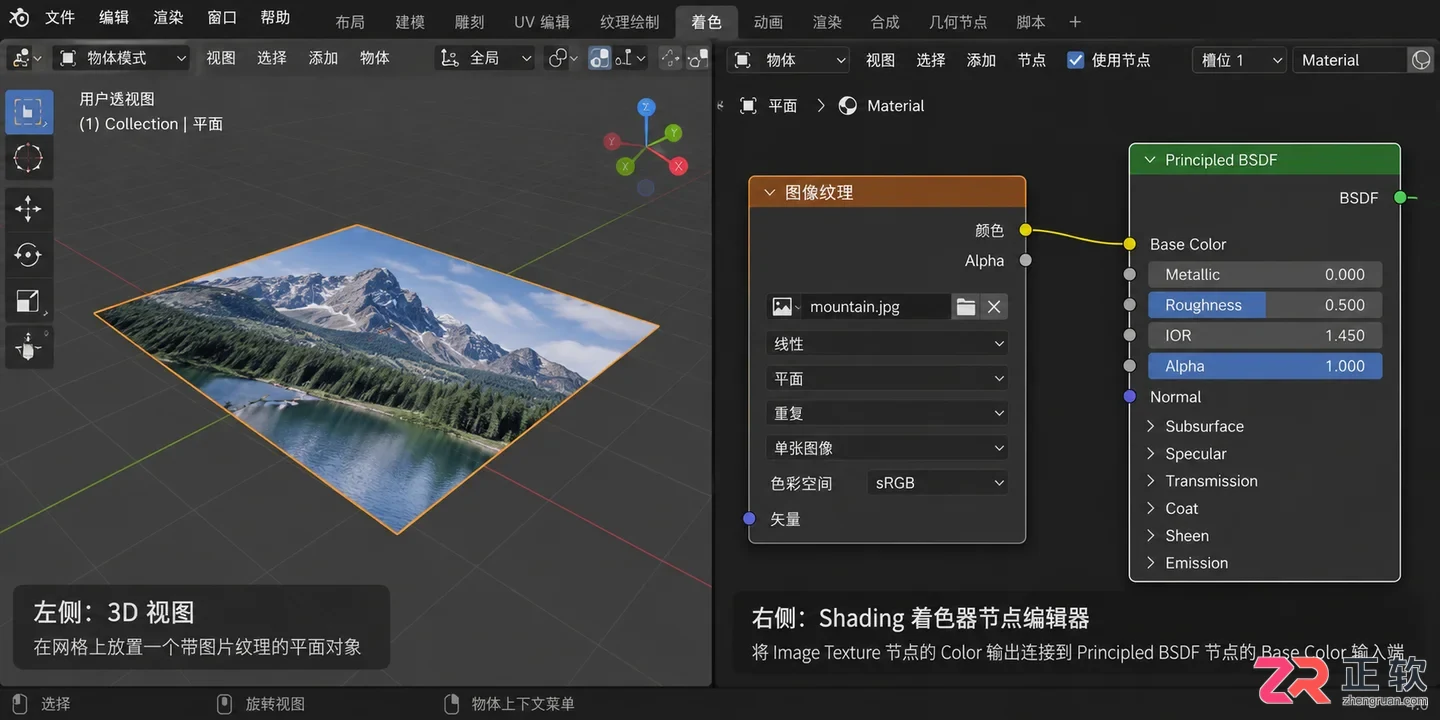Open node editor 节点 menu

point(1032,60)
